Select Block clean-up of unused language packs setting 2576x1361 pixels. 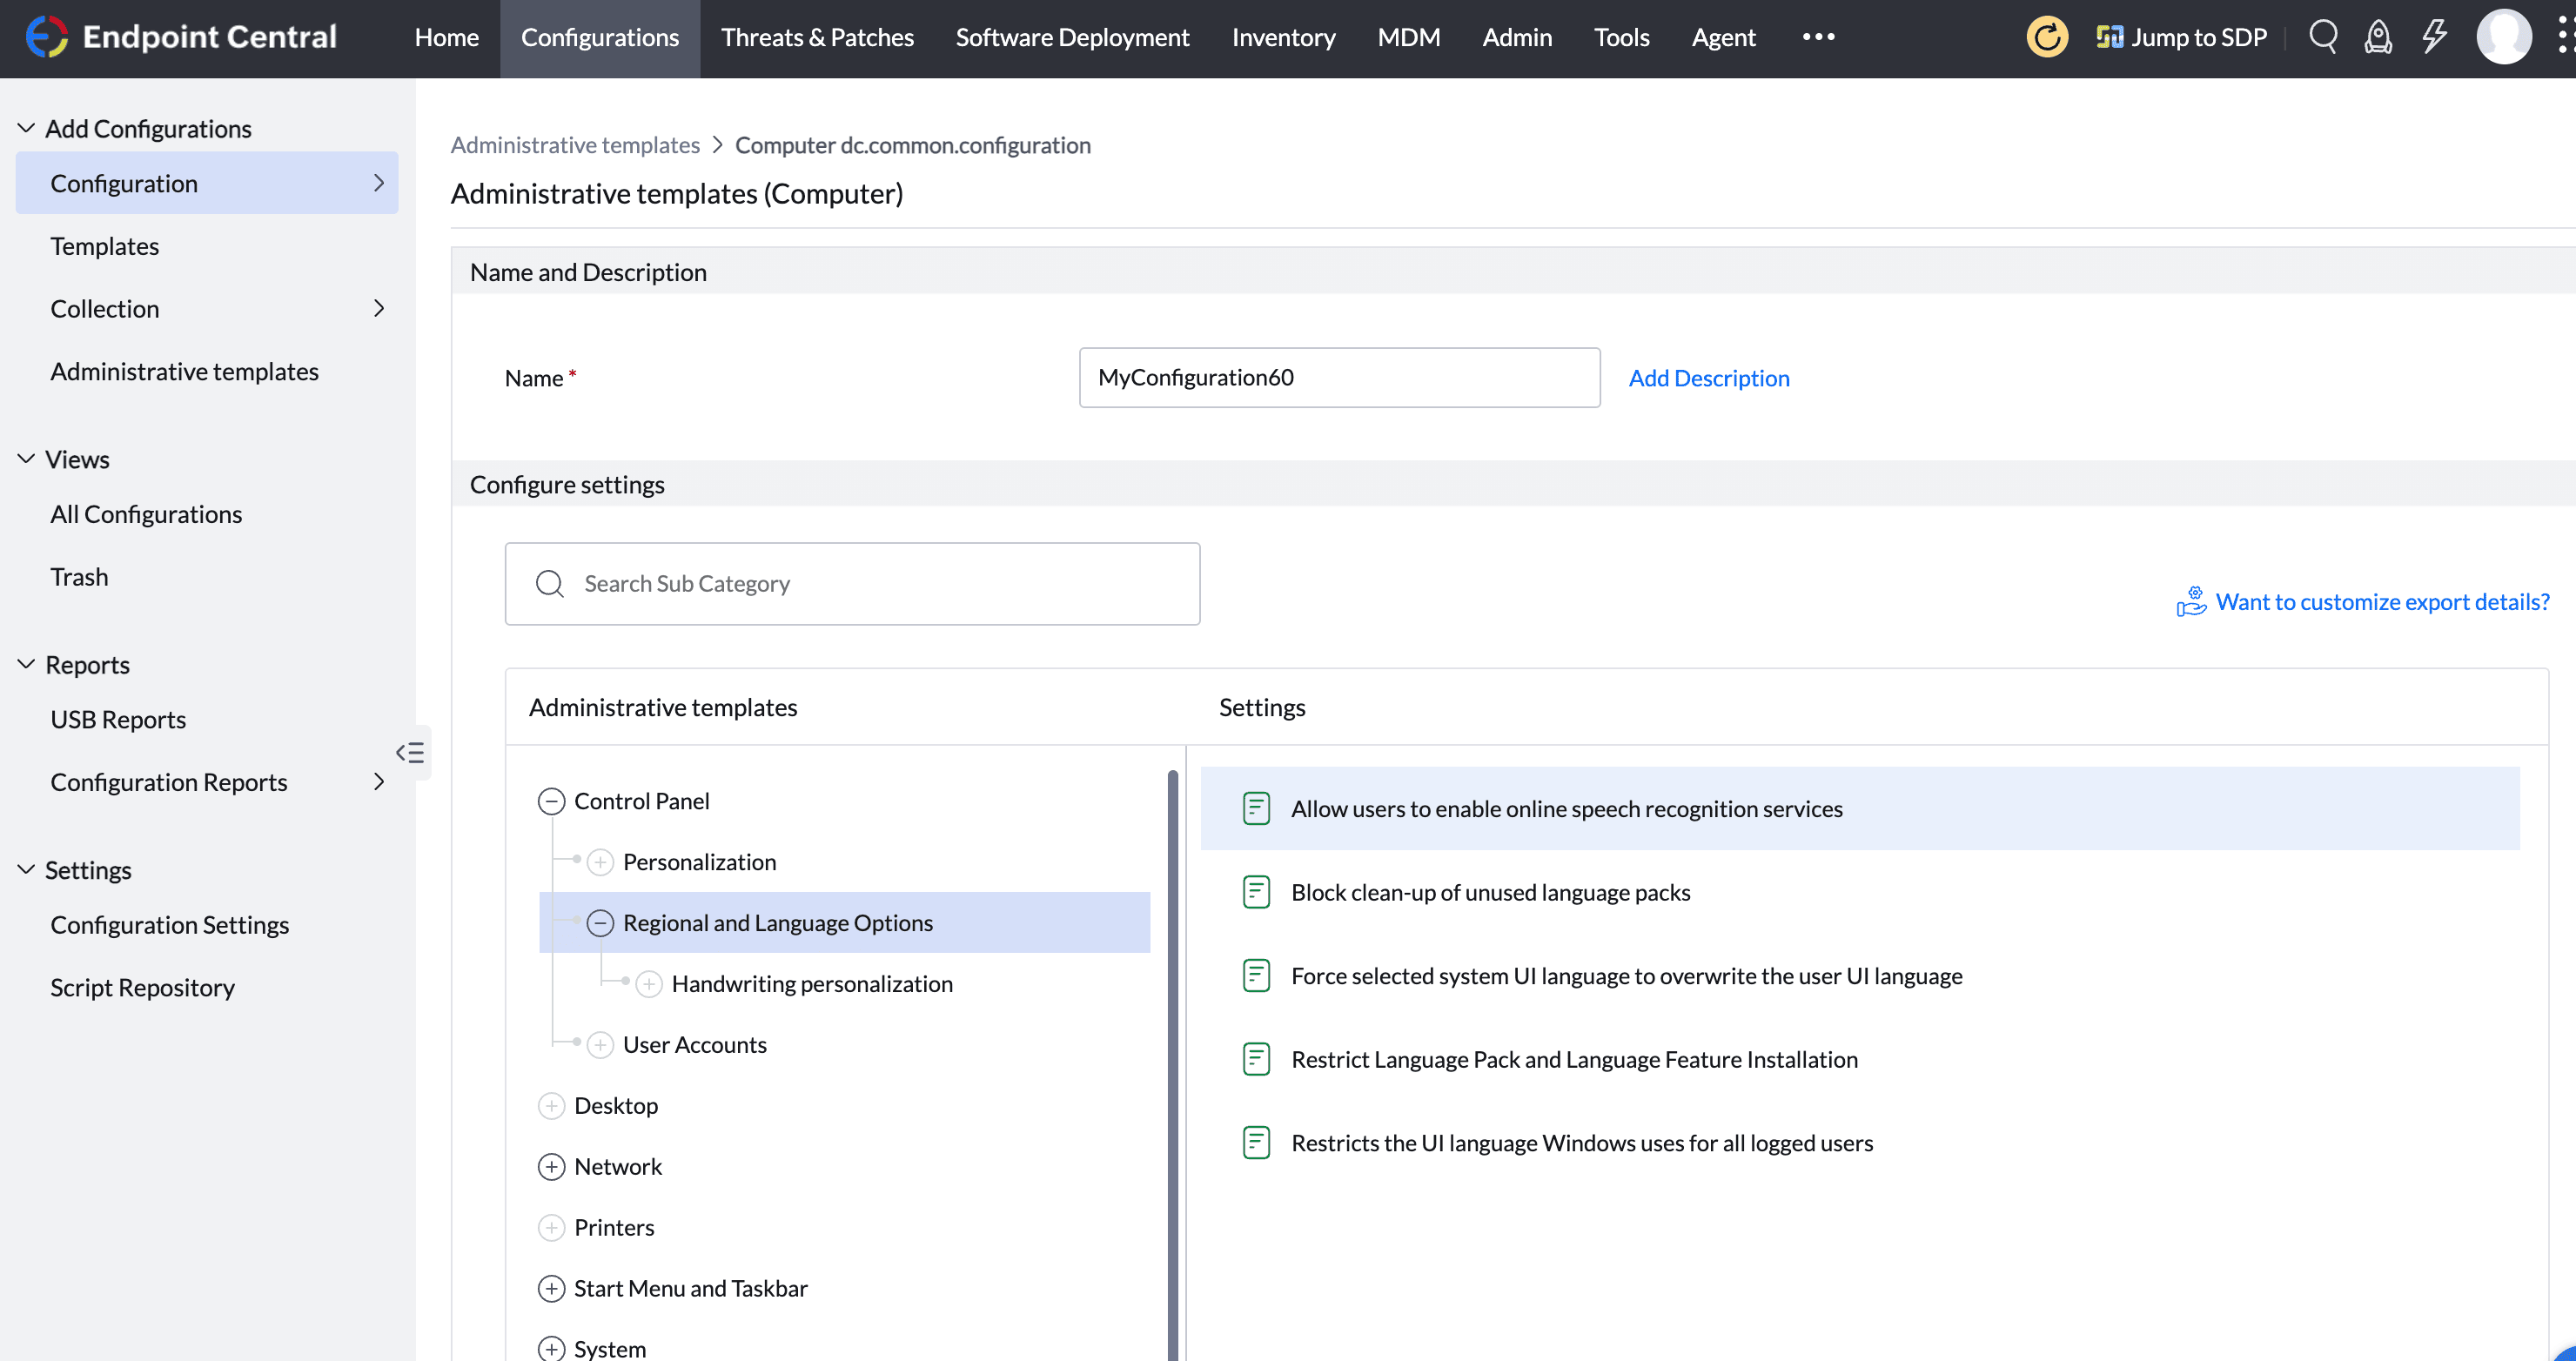click(x=1489, y=892)
